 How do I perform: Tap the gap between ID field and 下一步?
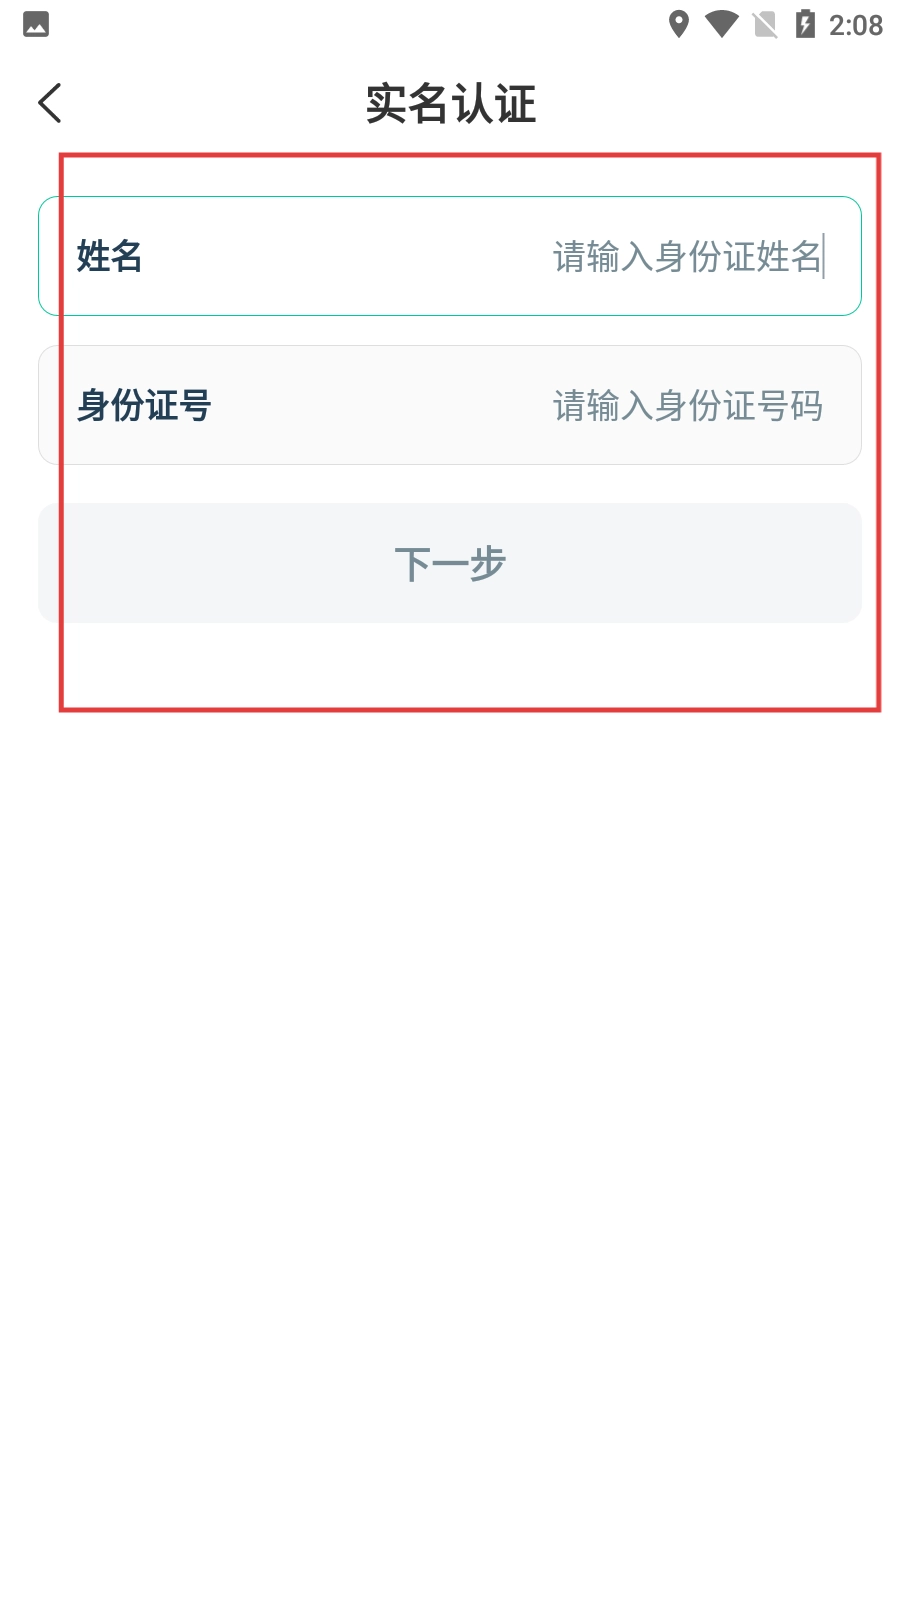point(450,484)
